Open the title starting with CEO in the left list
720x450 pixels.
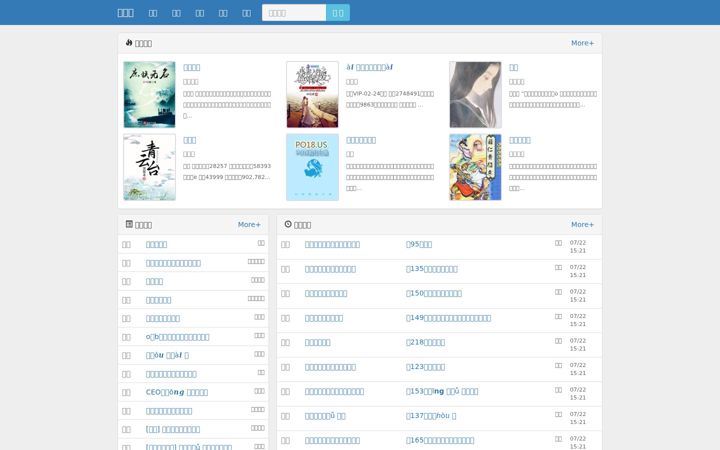point(177,393)
